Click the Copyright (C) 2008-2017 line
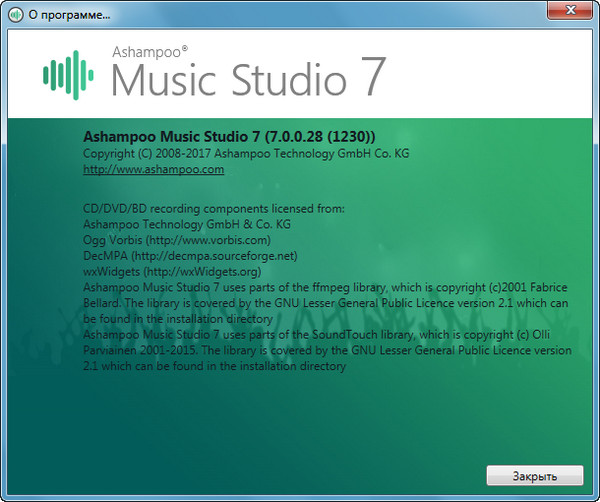This screenshot has height=502, width=600. pyautogui.click(x=246, y=153)
